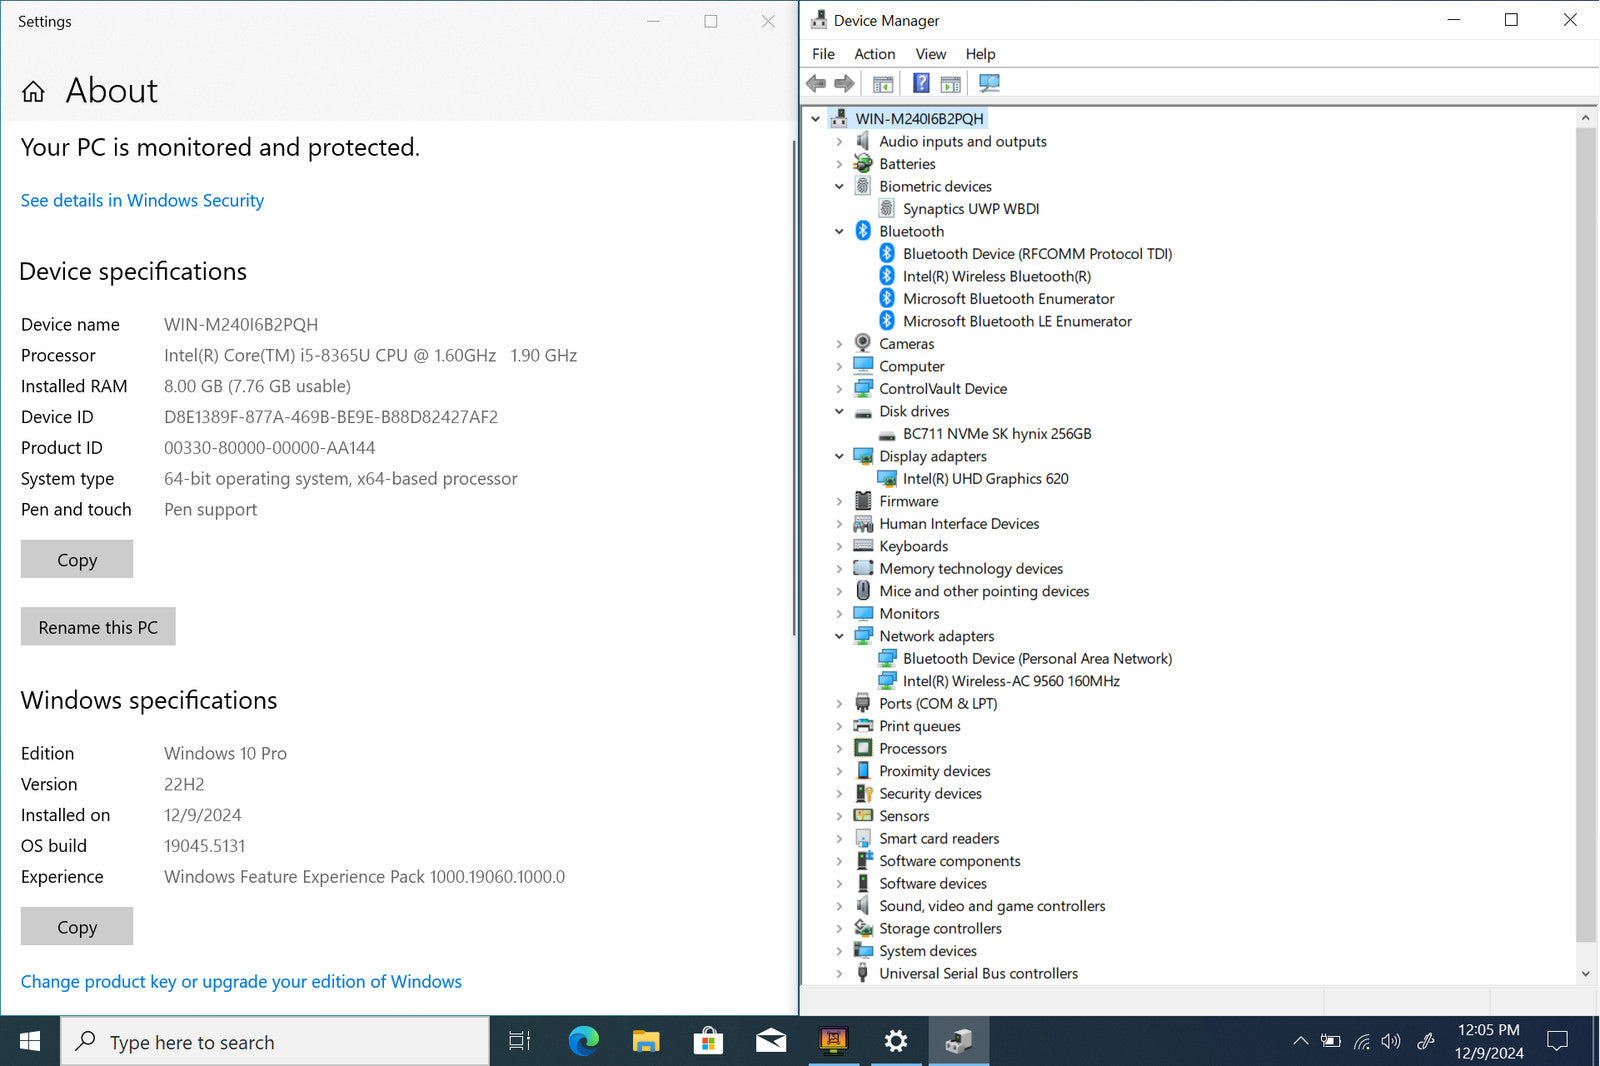The width and height of the screenshot is (1600, 1066).
Task: Collapse the Bluetooth node
Action: coord(839,231)
